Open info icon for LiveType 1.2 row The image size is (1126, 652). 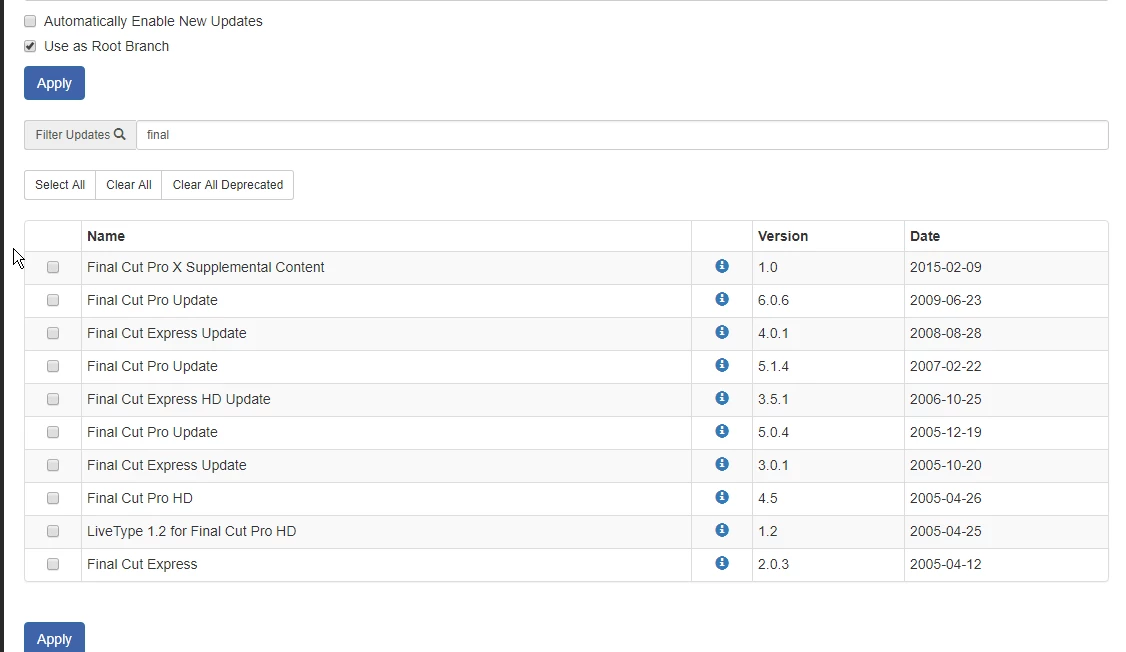(x=722, y=530)
